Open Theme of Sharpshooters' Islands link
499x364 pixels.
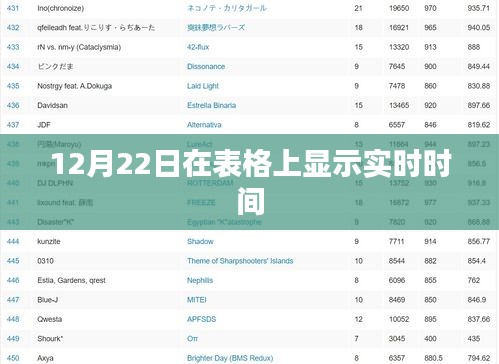pyautogui.click(x=240, y=261)
